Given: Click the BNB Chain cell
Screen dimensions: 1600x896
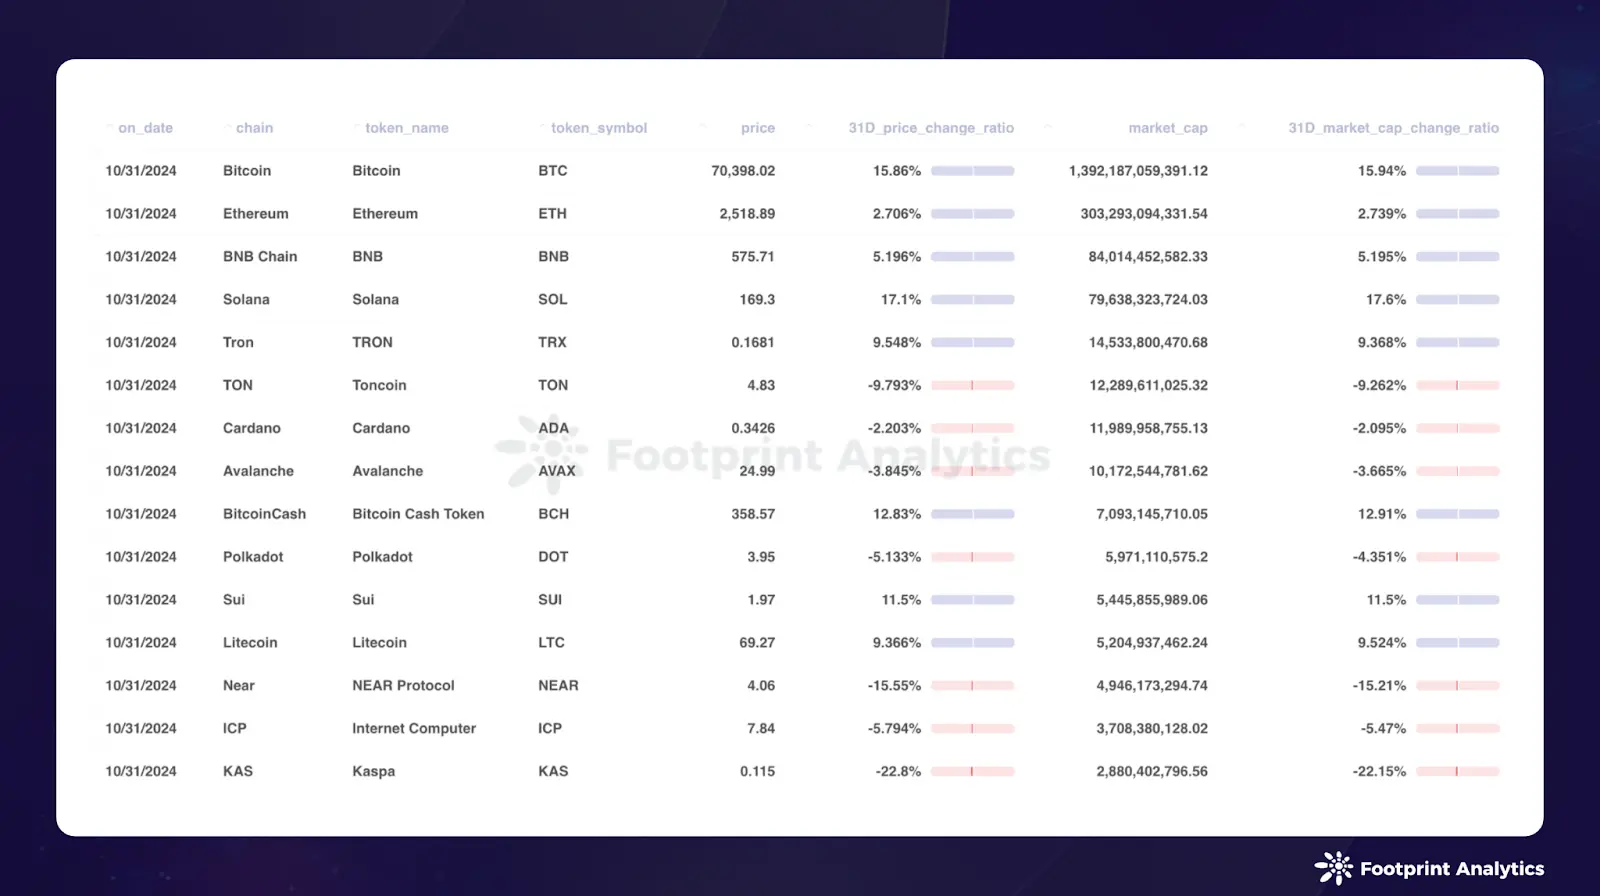Looking at the screenshot, I should point(260,257).
